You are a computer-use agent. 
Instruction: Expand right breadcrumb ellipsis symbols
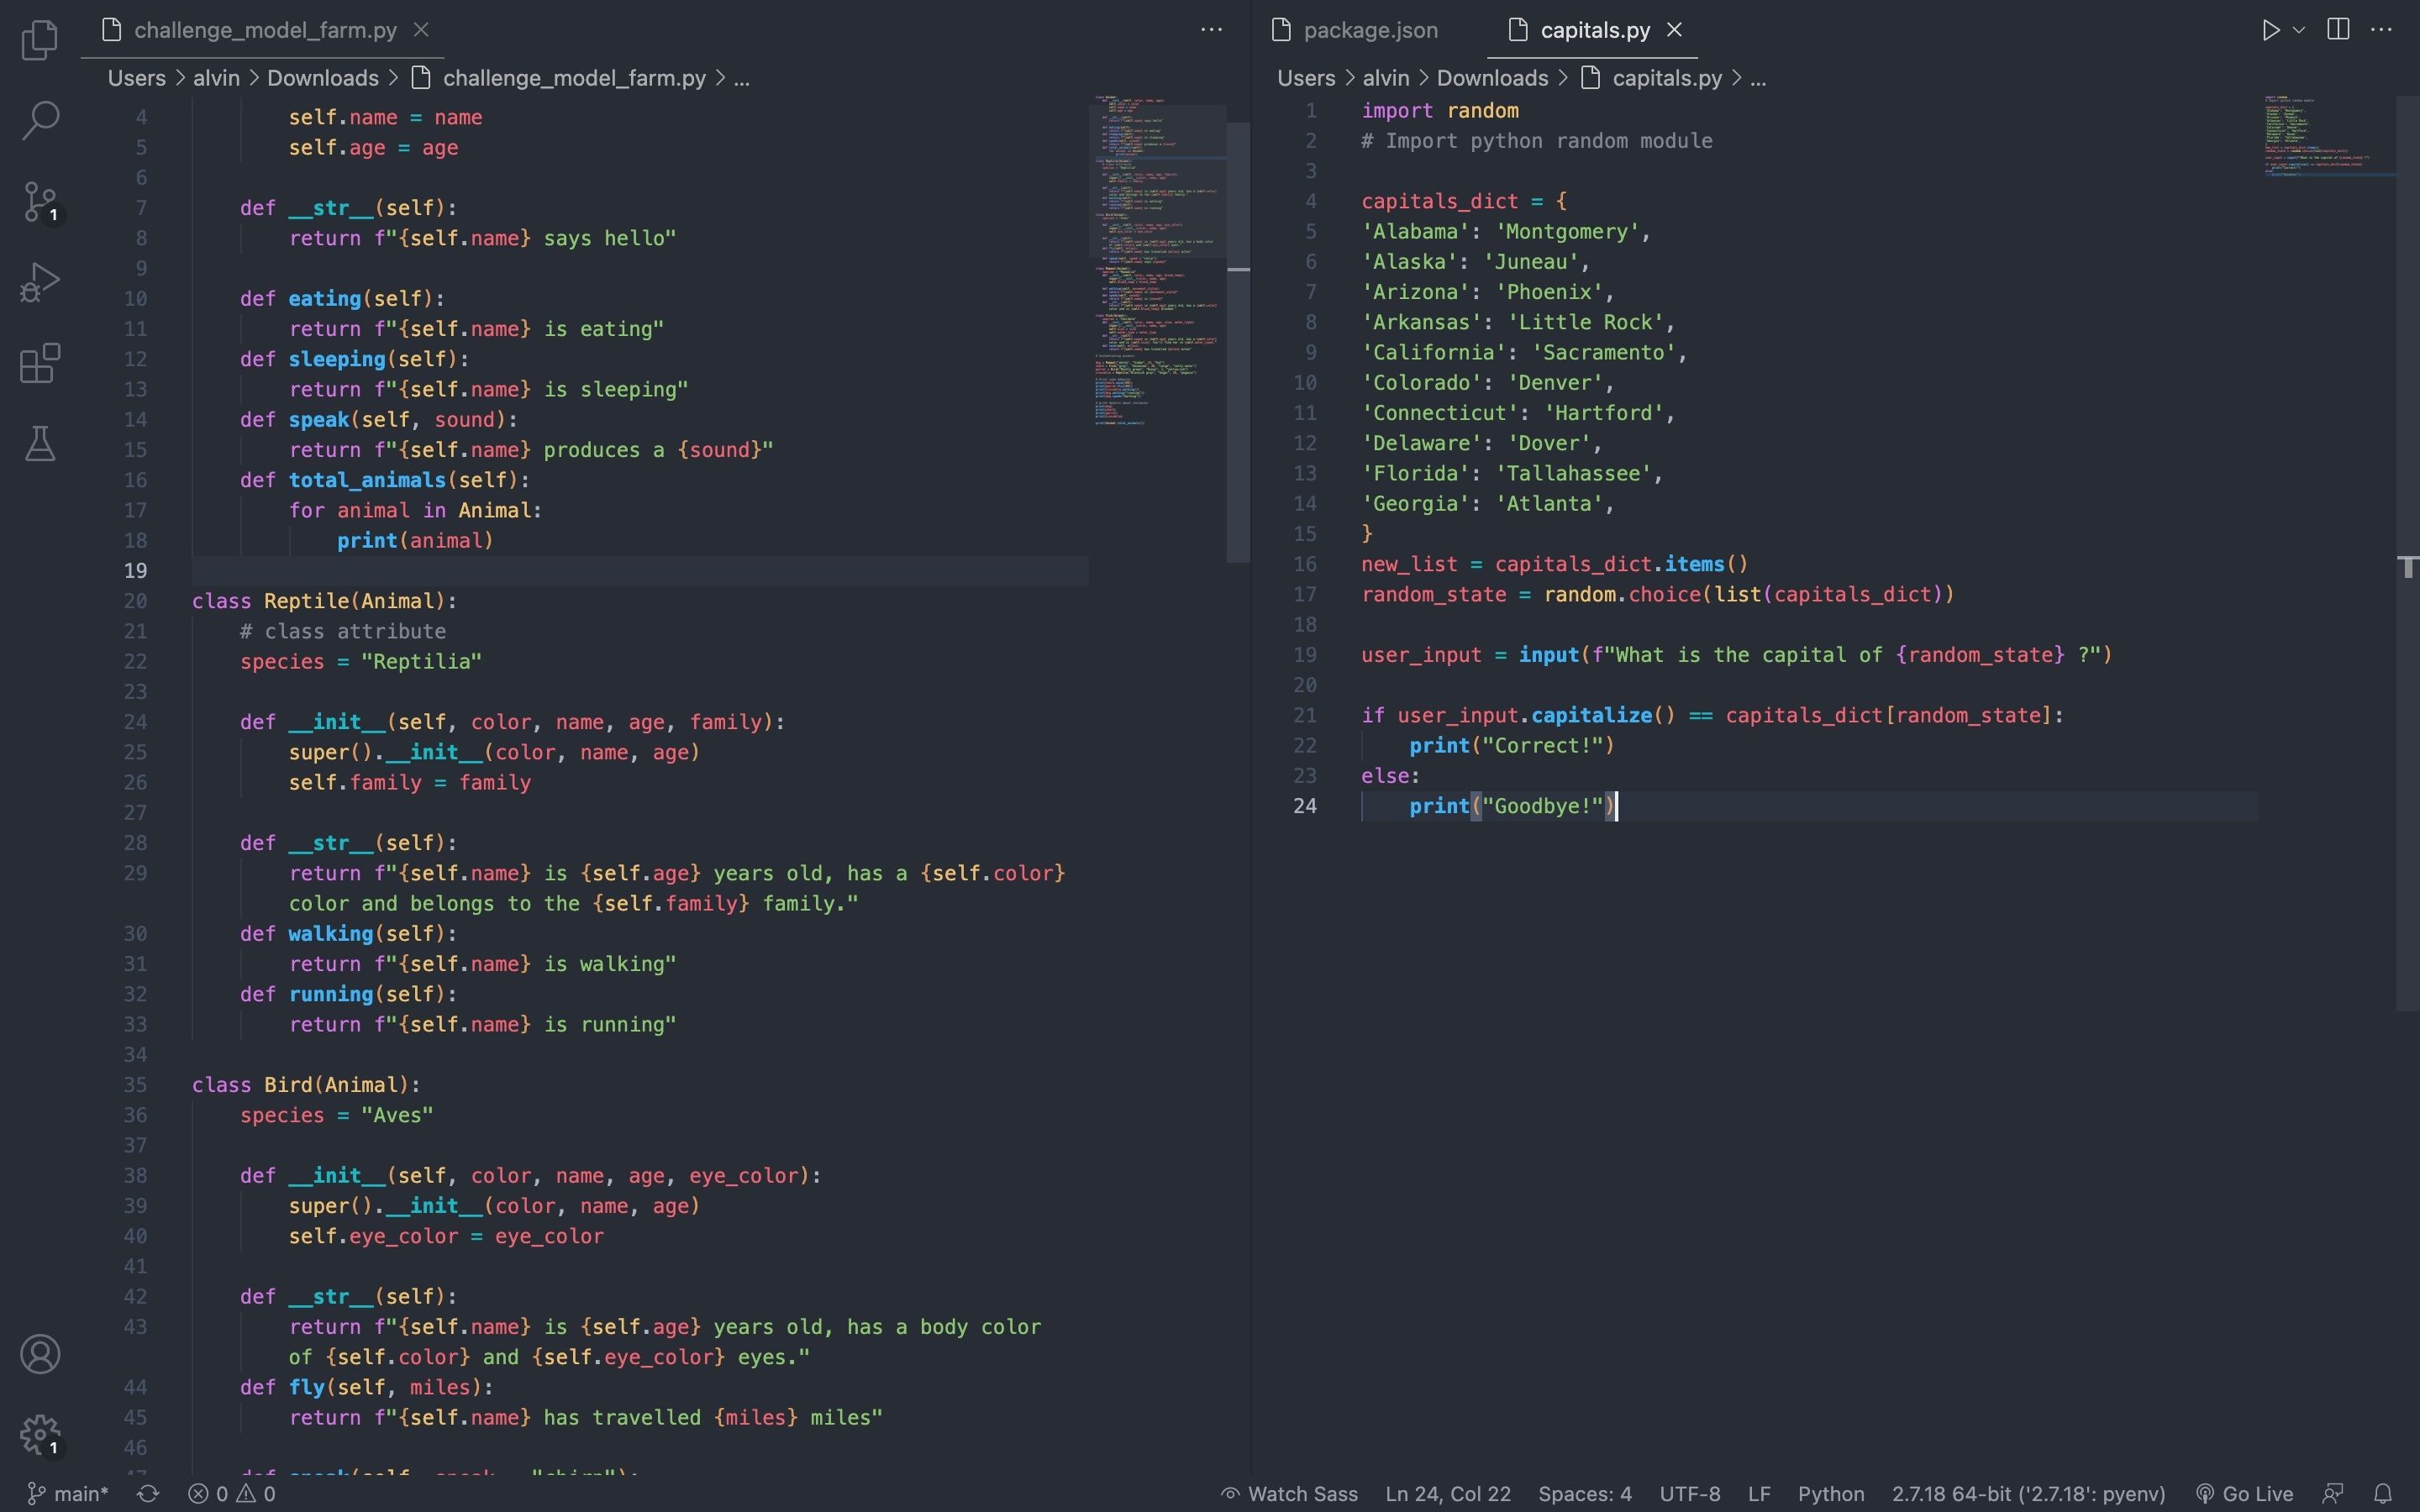click(x=1759, y=78)
